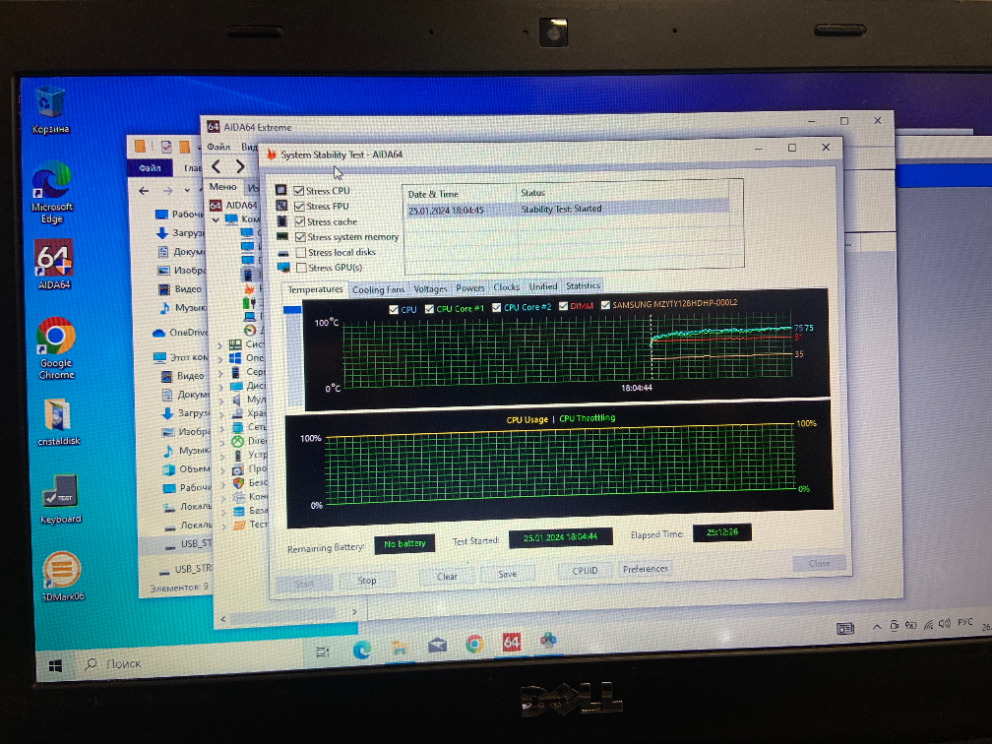
Task: Toggle the SAMSUNG MZYTY128HDHP-000L2 graph checkbox
Action: coord(605,305)
